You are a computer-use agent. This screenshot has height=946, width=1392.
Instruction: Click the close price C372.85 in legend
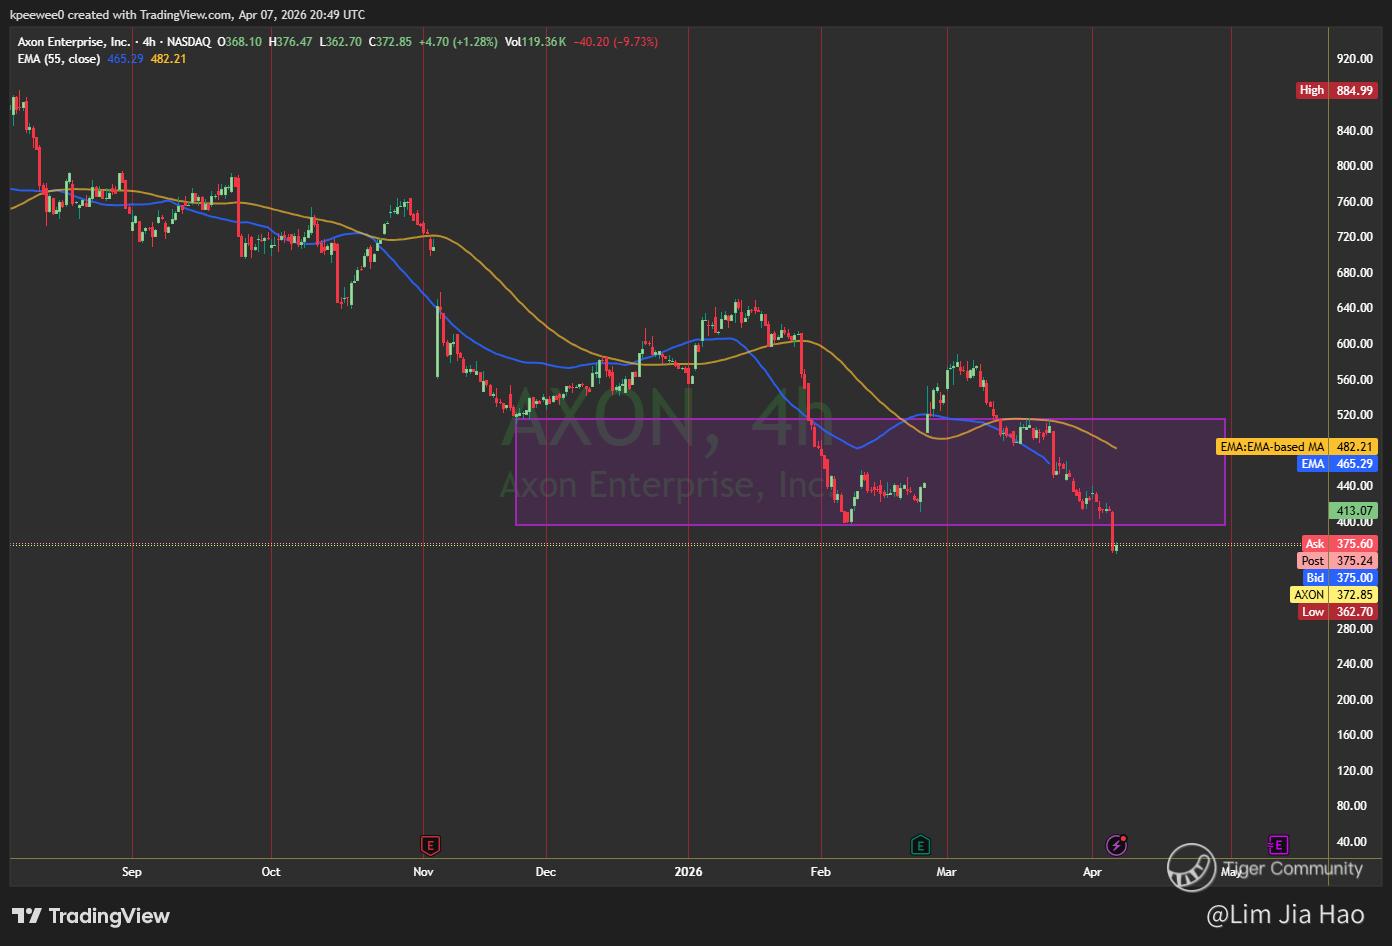(x=390, y=42)
